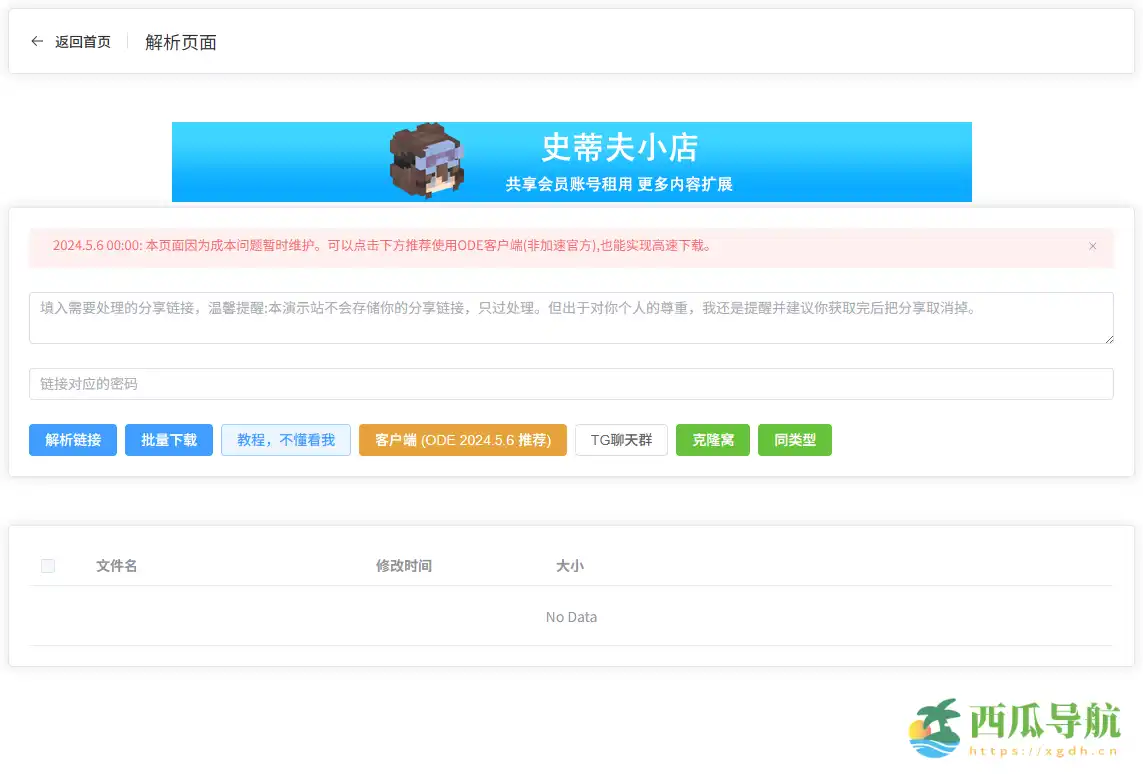1143x774 pixels.
Task: Join the TG聊天群 chat group
Action: (x=621, y=440)
